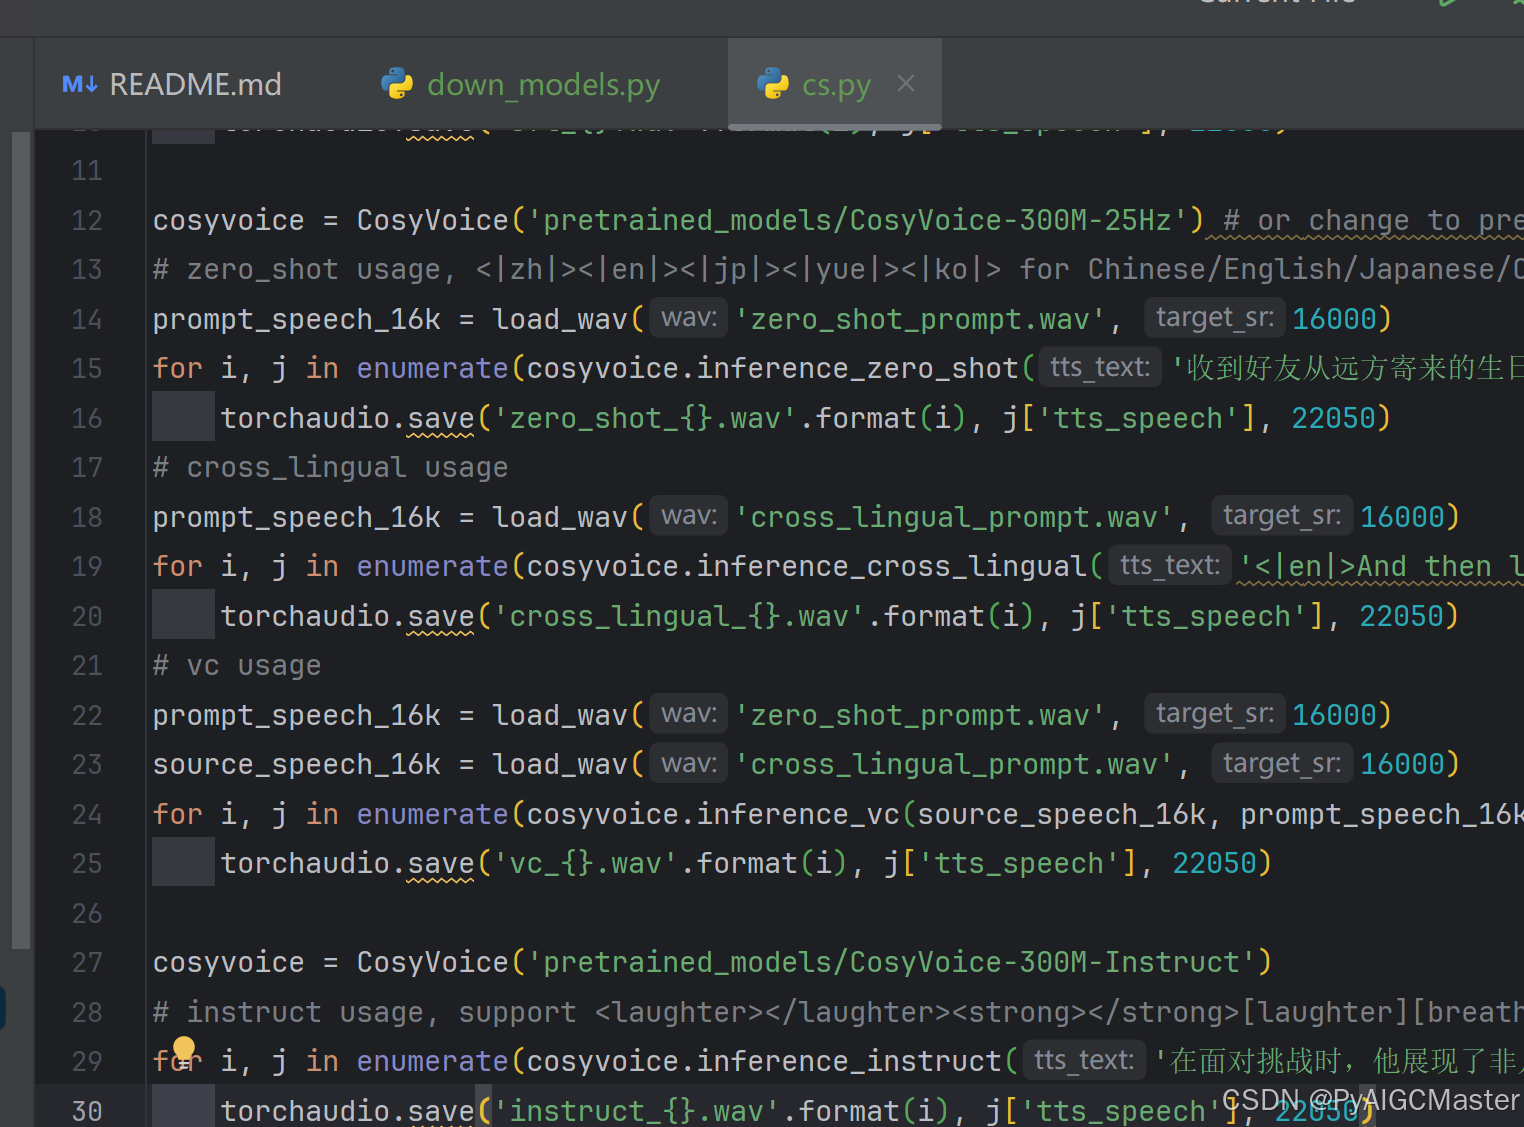Click 'cross_lingual_{}.wav' string on line 20
The image size is (1524, 1127).
[x=679, y=616]
